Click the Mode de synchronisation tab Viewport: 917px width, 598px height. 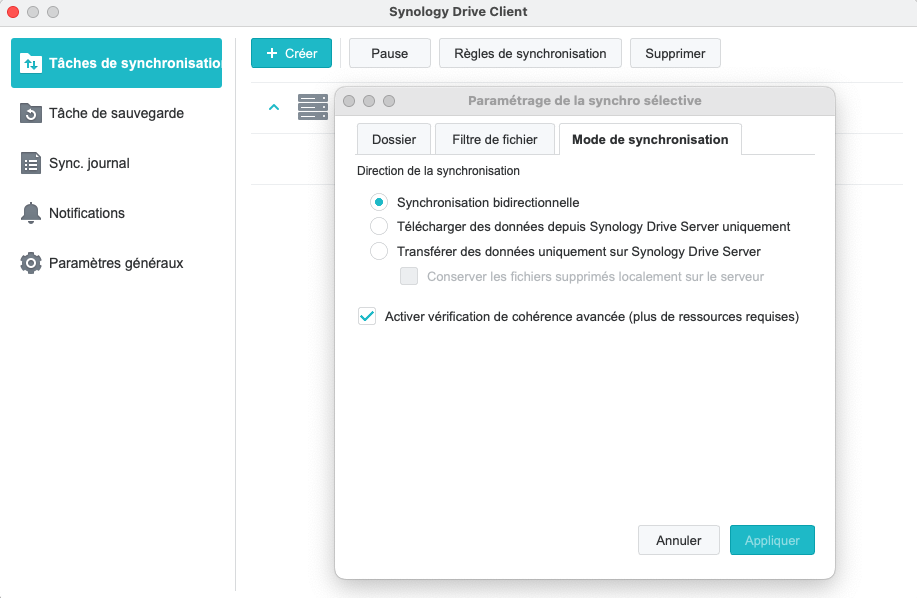click(x=650, y=140)
